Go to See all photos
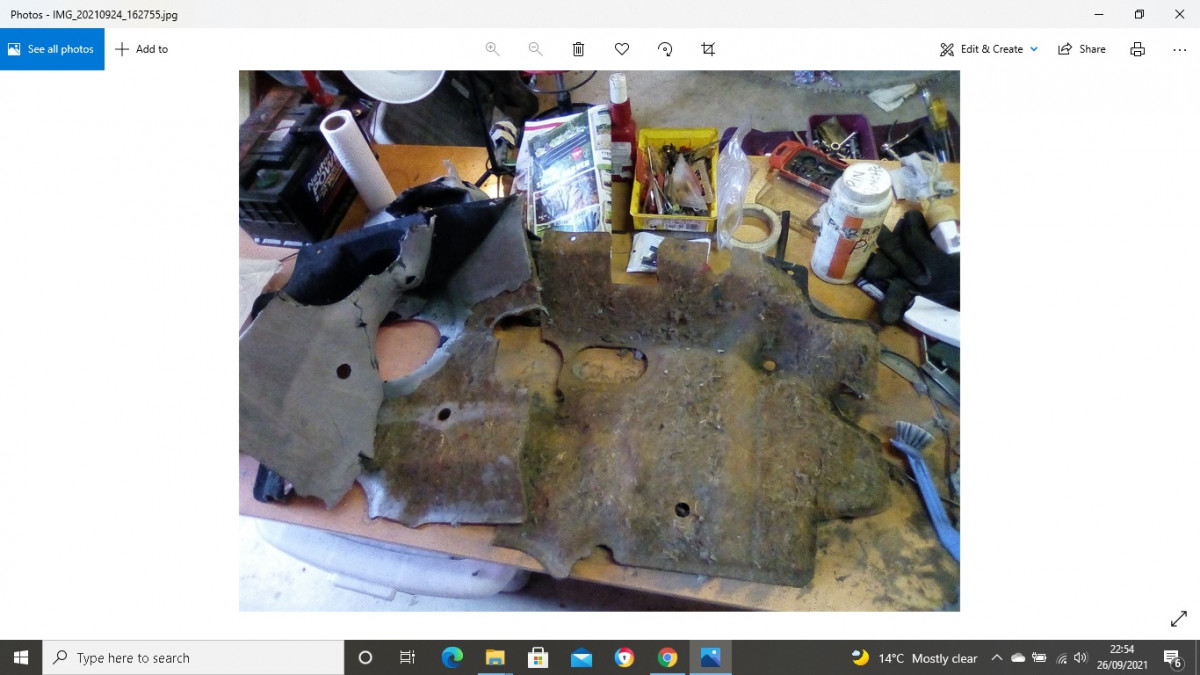 [52, 48]
